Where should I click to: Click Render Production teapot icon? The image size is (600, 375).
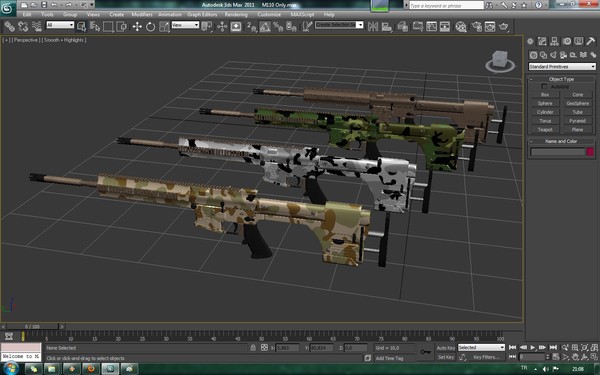coord(504,26)
